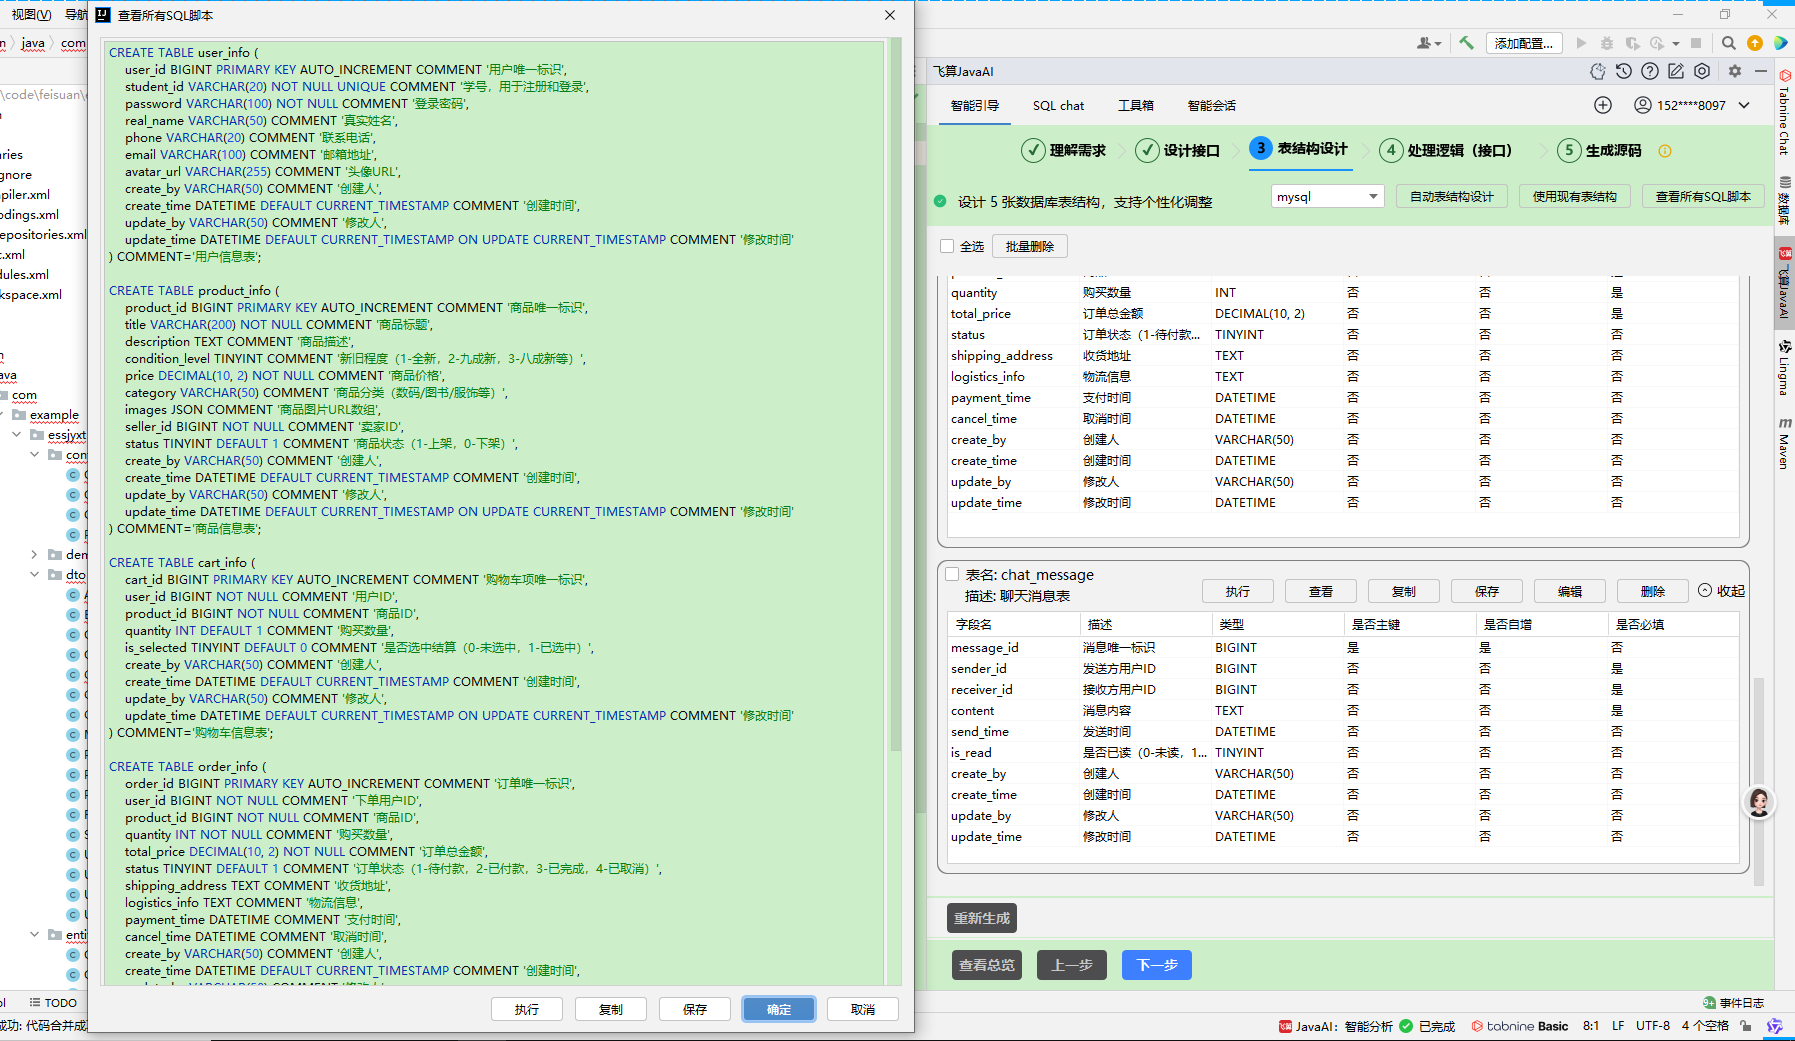Switch to the 智能引导 tab
This screenshot has height=1041, width=1795.
tap(975, 105)
